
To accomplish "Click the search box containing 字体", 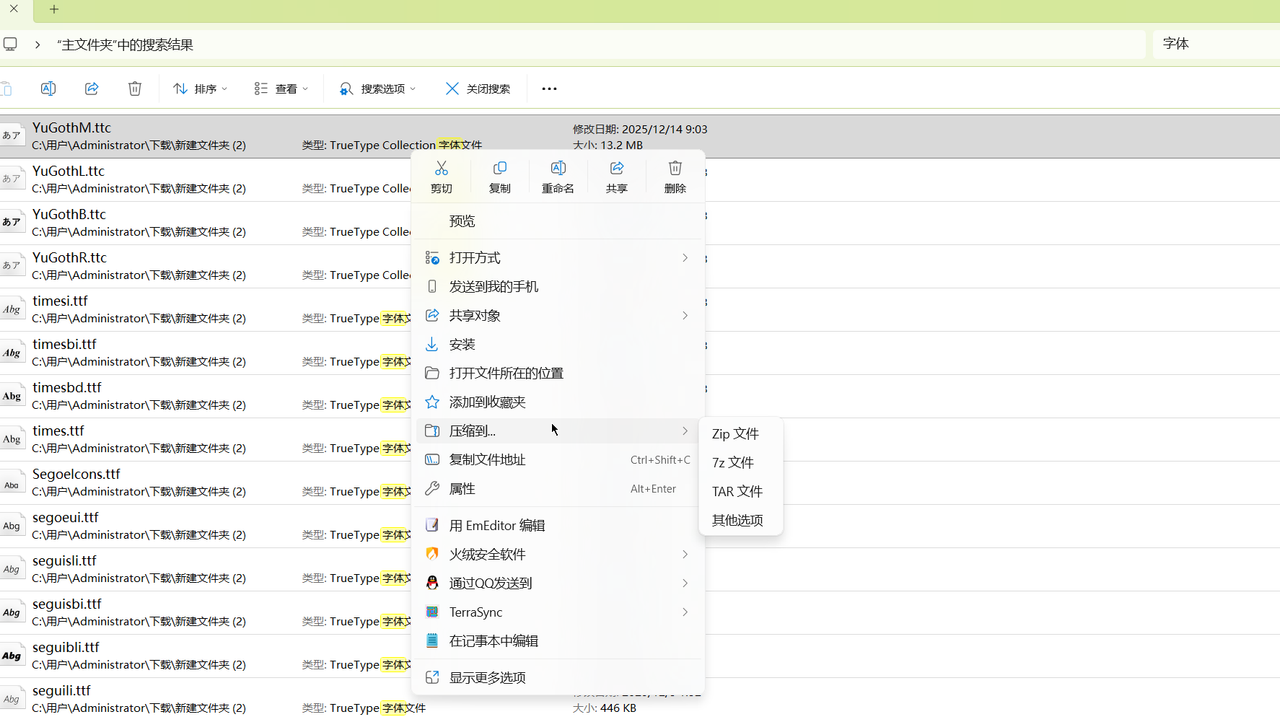I will (1216, 44).
